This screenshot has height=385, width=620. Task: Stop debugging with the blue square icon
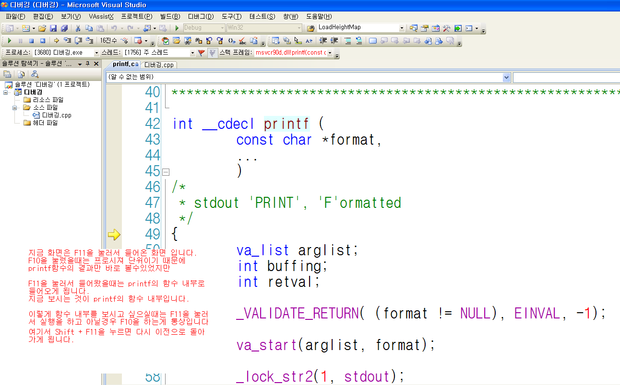31,41
